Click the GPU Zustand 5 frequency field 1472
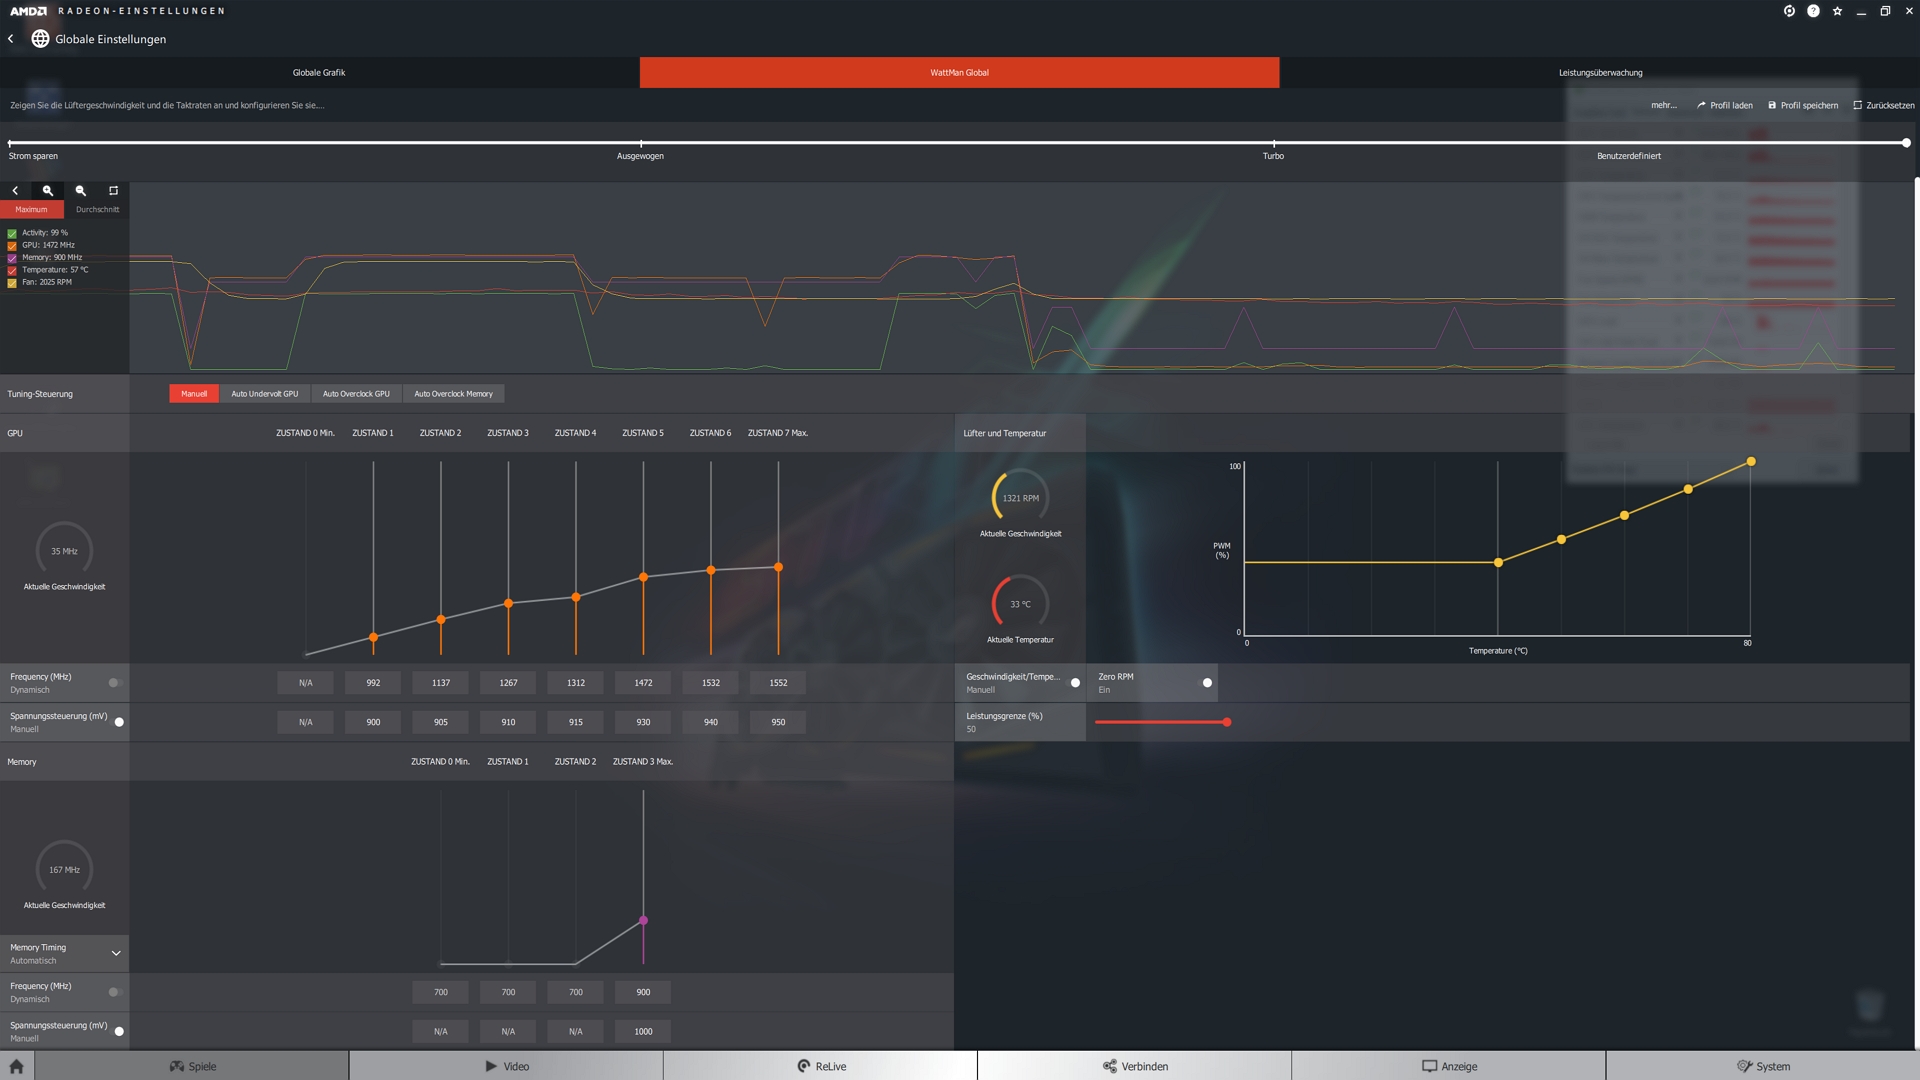Image resolution: width=1920 pixels, height=1080 pixels. point(643,683)
